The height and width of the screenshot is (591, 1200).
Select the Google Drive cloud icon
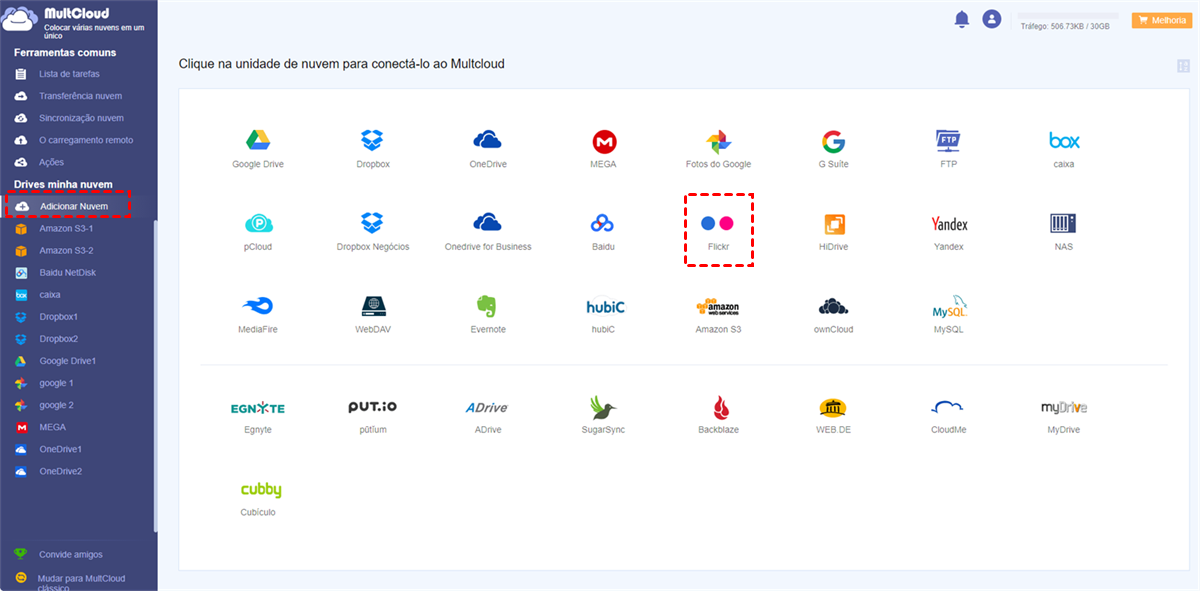click(x=258, y=141)
